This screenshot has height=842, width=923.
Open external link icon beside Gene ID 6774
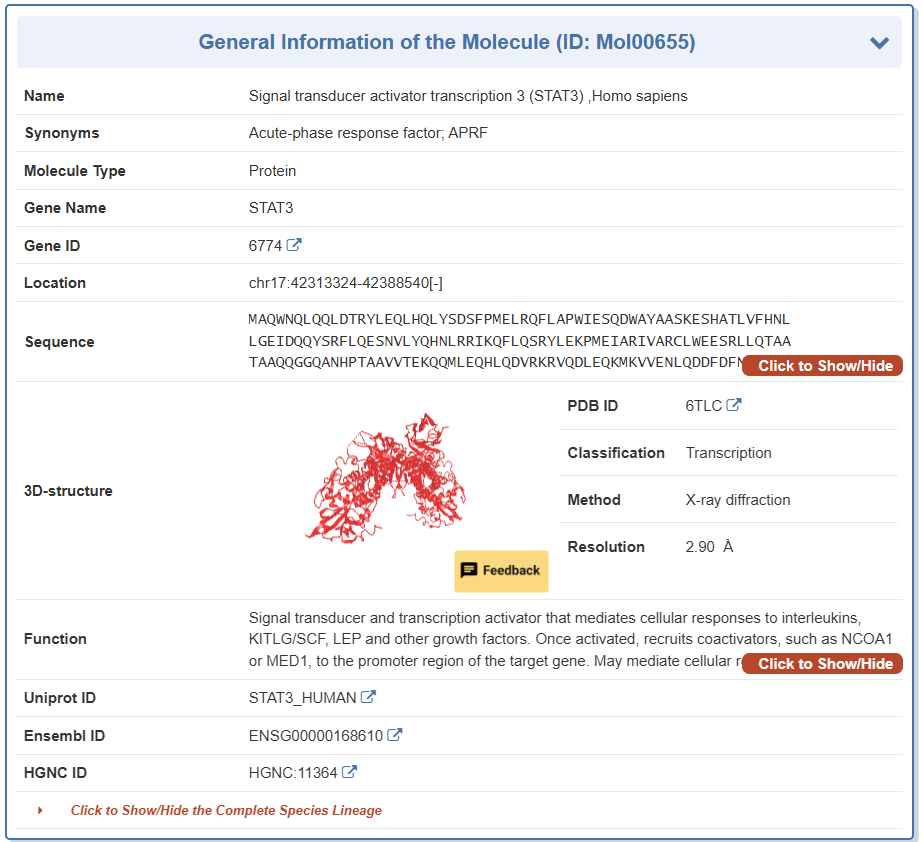pyautogui.click(x=294, y=245)
